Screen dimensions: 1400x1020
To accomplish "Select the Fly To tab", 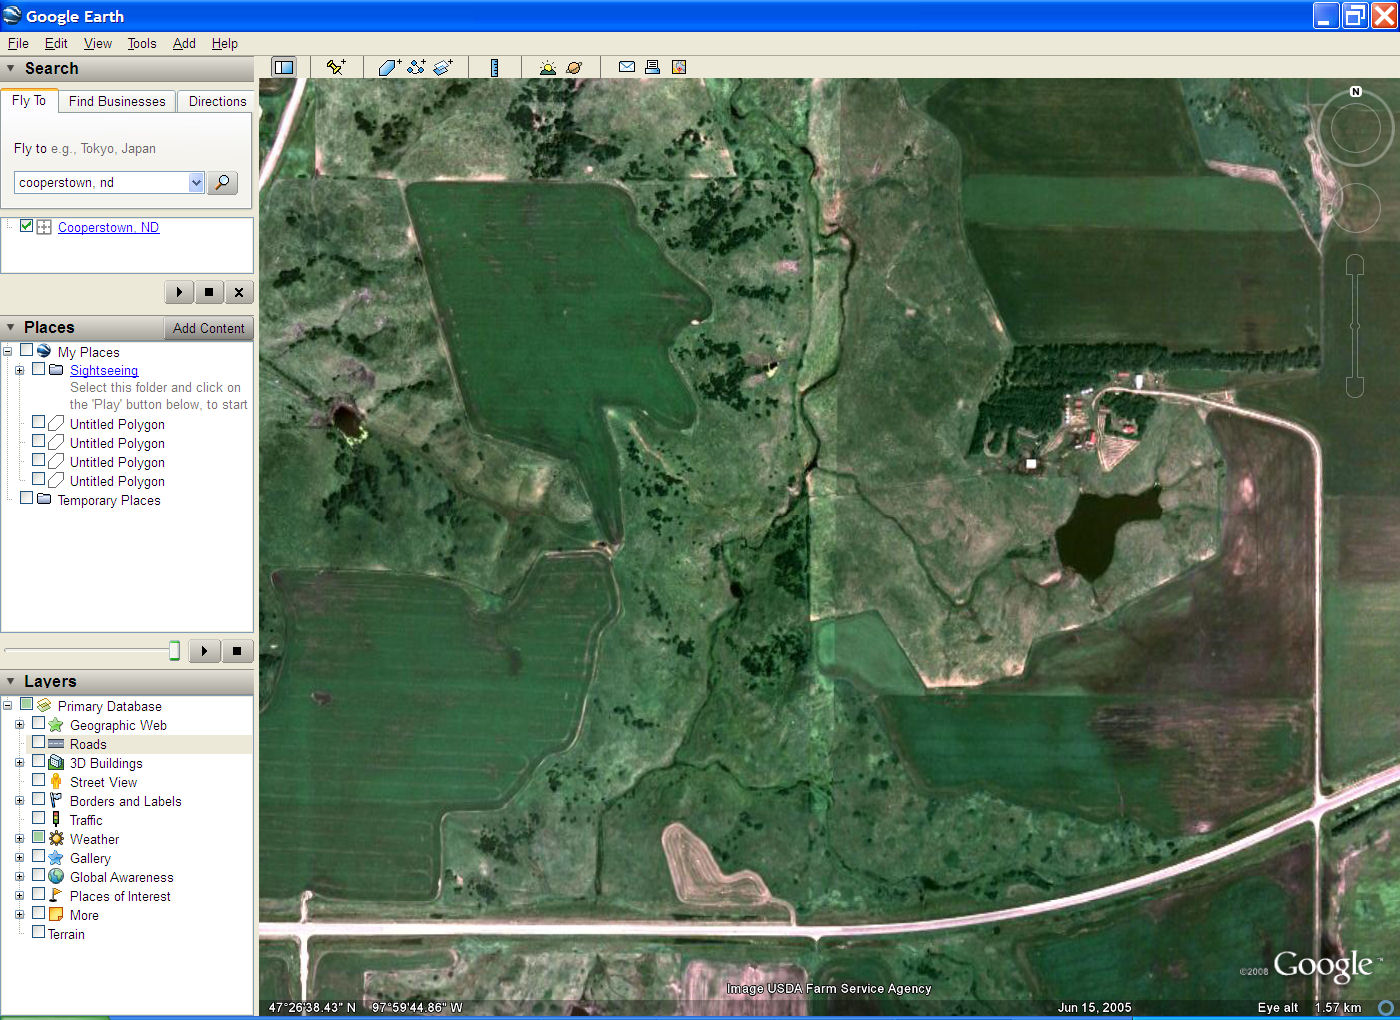I will (x=29, y=100).
